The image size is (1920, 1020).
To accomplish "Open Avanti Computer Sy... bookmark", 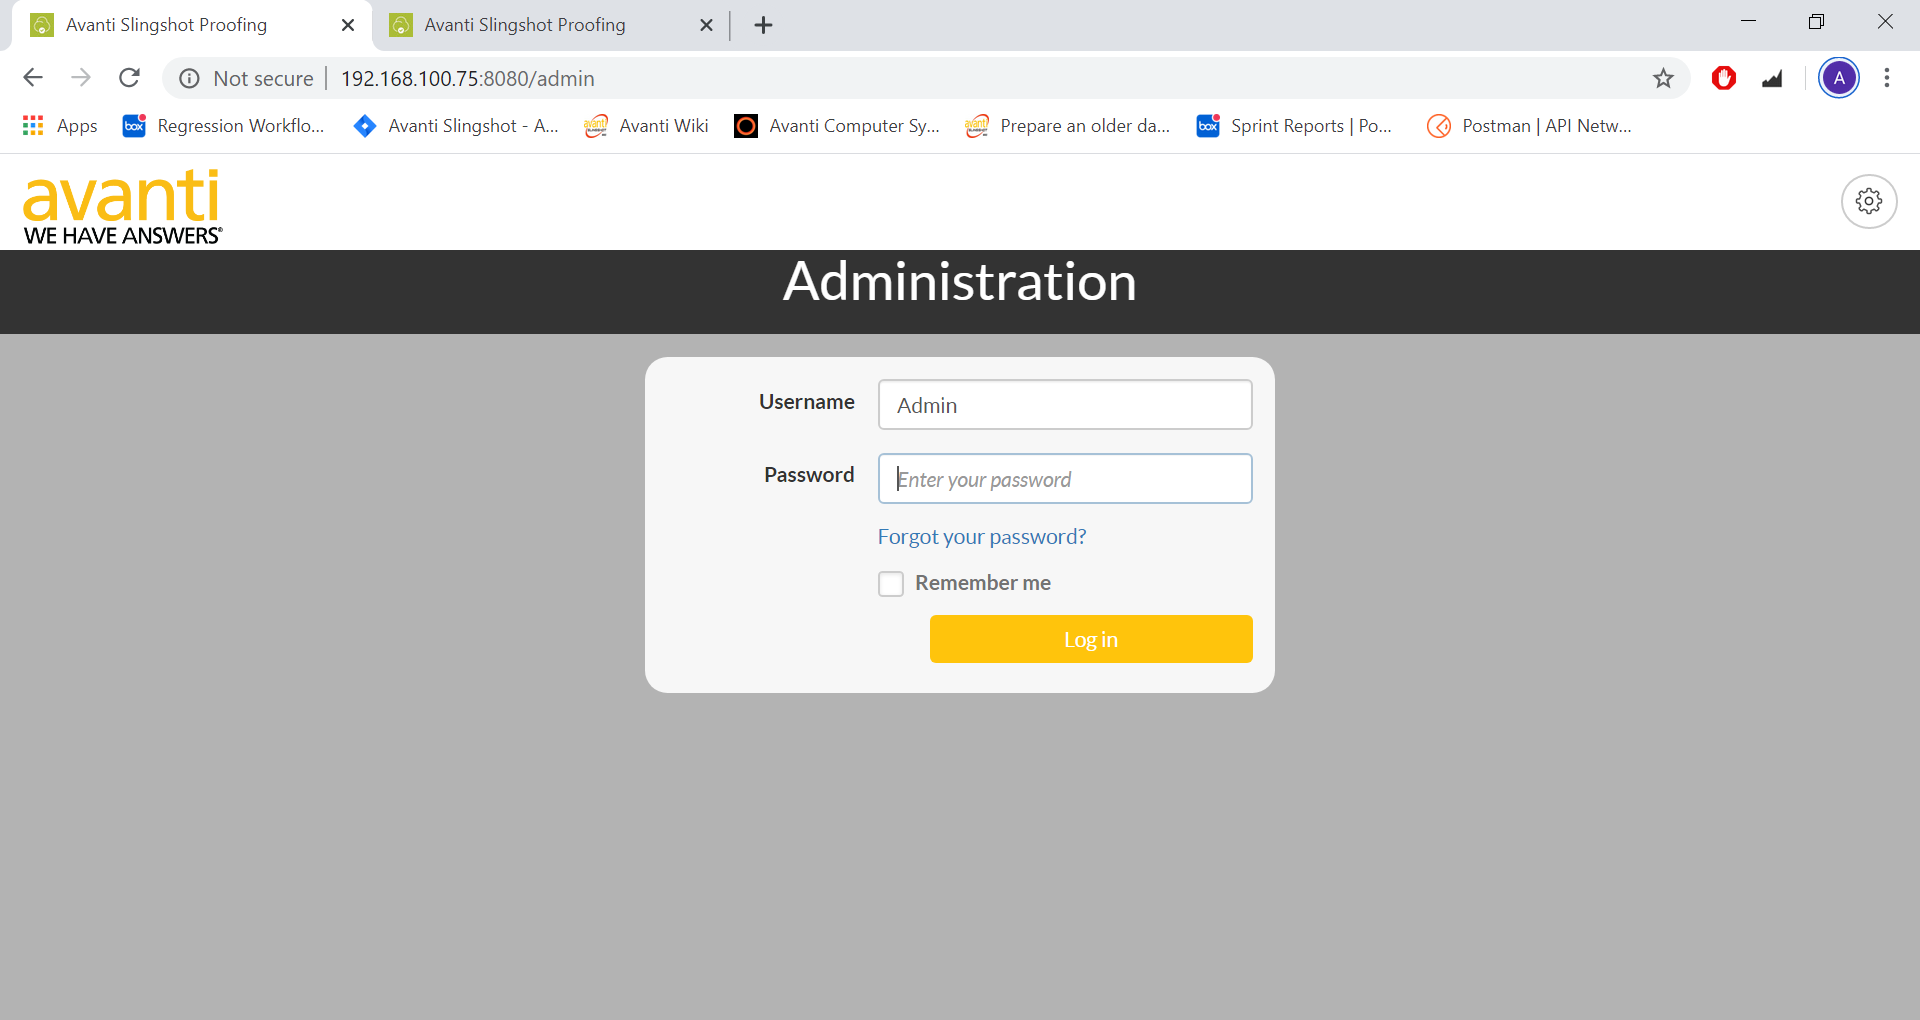I will tap(837, 126).
